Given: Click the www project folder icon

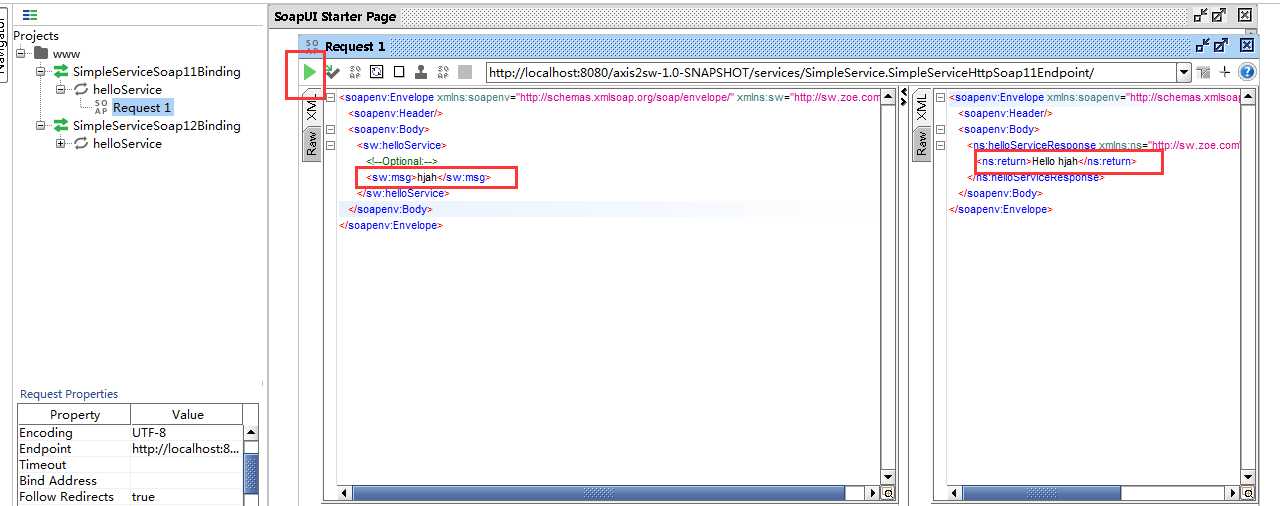Looking at the screenshot, I should click(x=40, y=53).
